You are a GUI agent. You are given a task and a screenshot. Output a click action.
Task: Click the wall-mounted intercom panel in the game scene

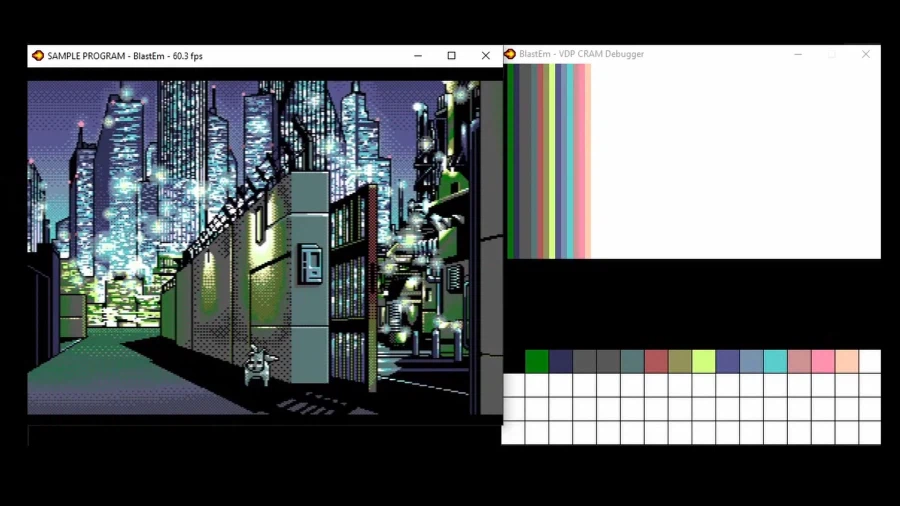tap(310, 264)
